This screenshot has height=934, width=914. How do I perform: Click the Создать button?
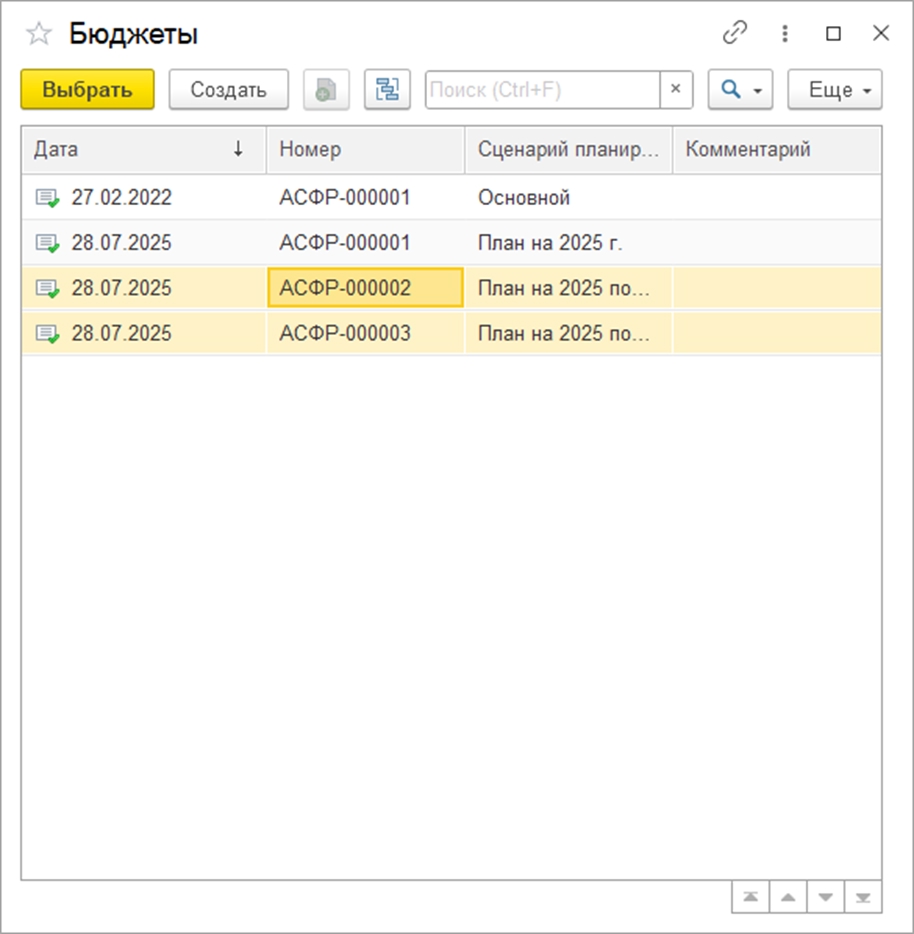click(228, 90)
